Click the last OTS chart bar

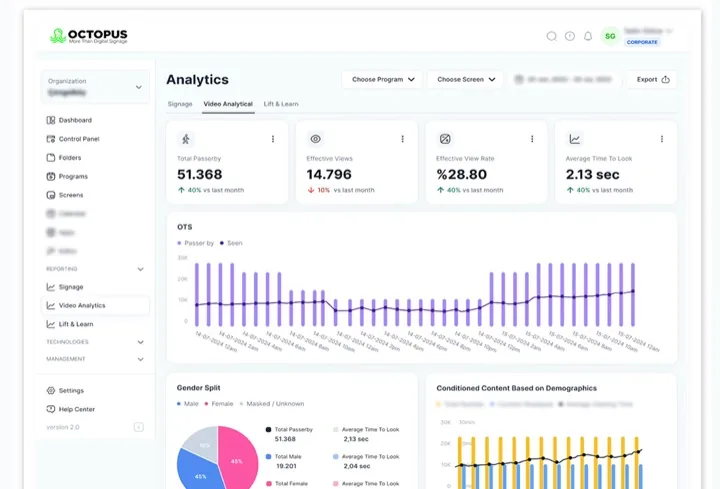pos(633,294)
